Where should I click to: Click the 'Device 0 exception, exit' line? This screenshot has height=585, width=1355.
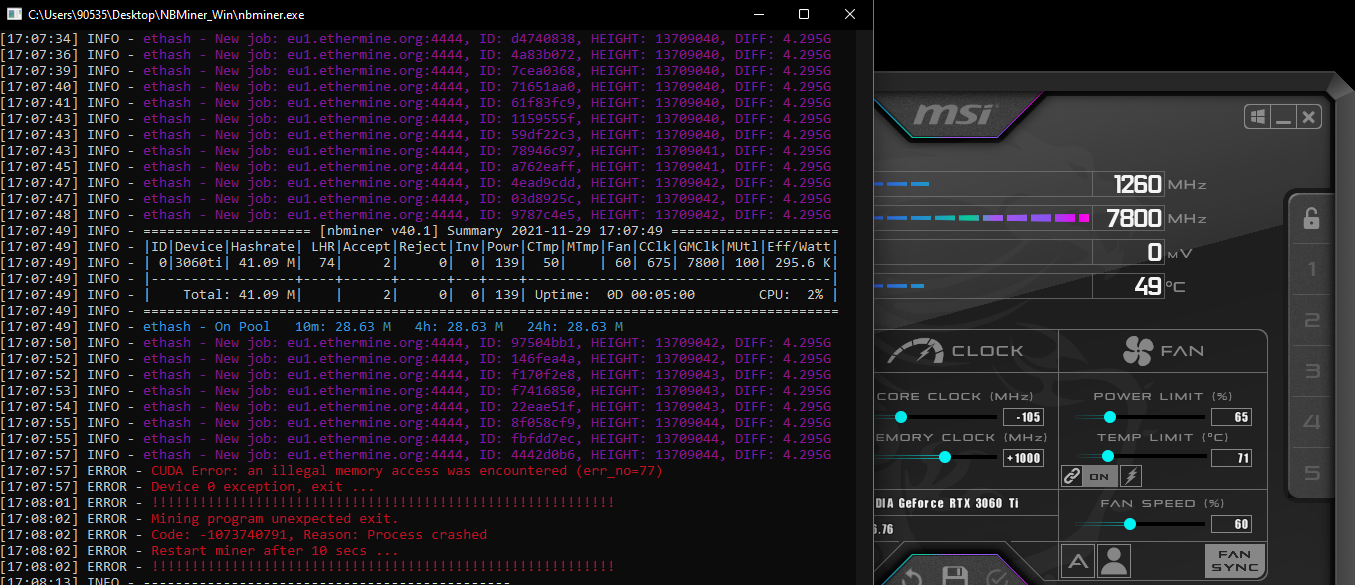pos(263,487)
